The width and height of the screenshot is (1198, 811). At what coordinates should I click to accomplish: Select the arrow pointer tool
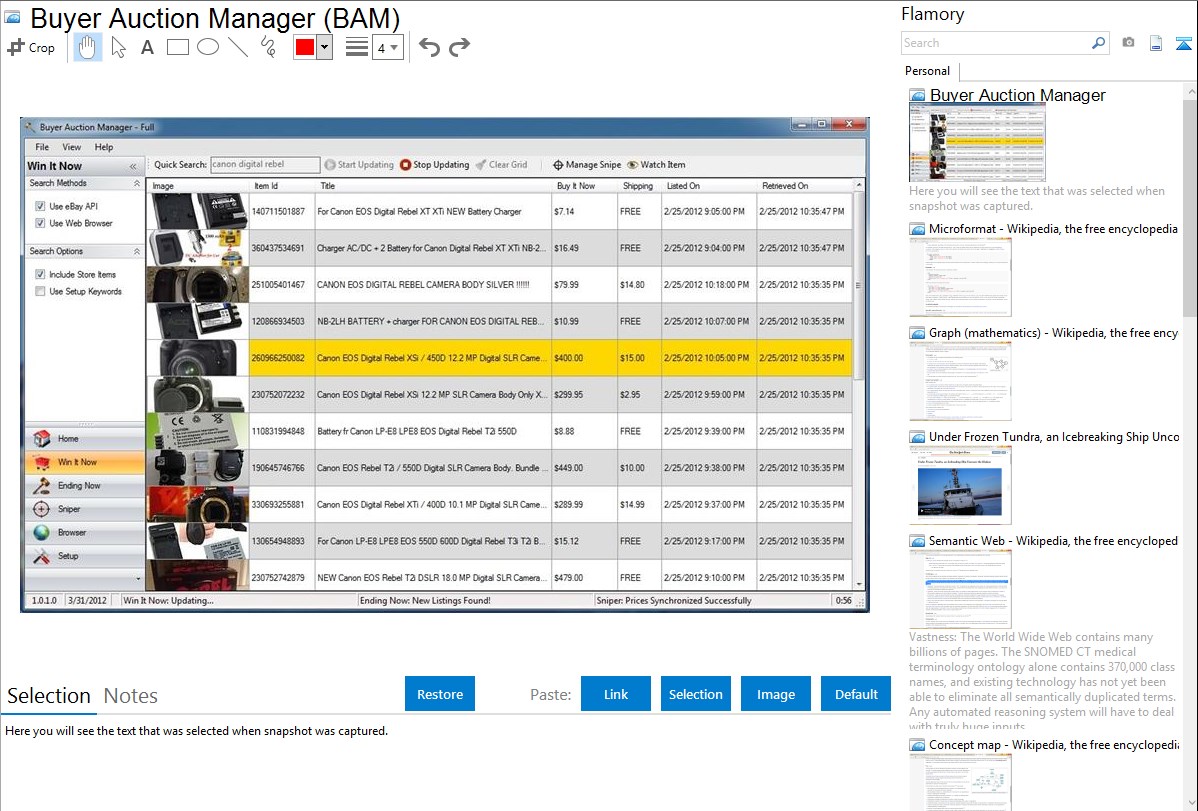pyautogui.click(x=118, y=47)
